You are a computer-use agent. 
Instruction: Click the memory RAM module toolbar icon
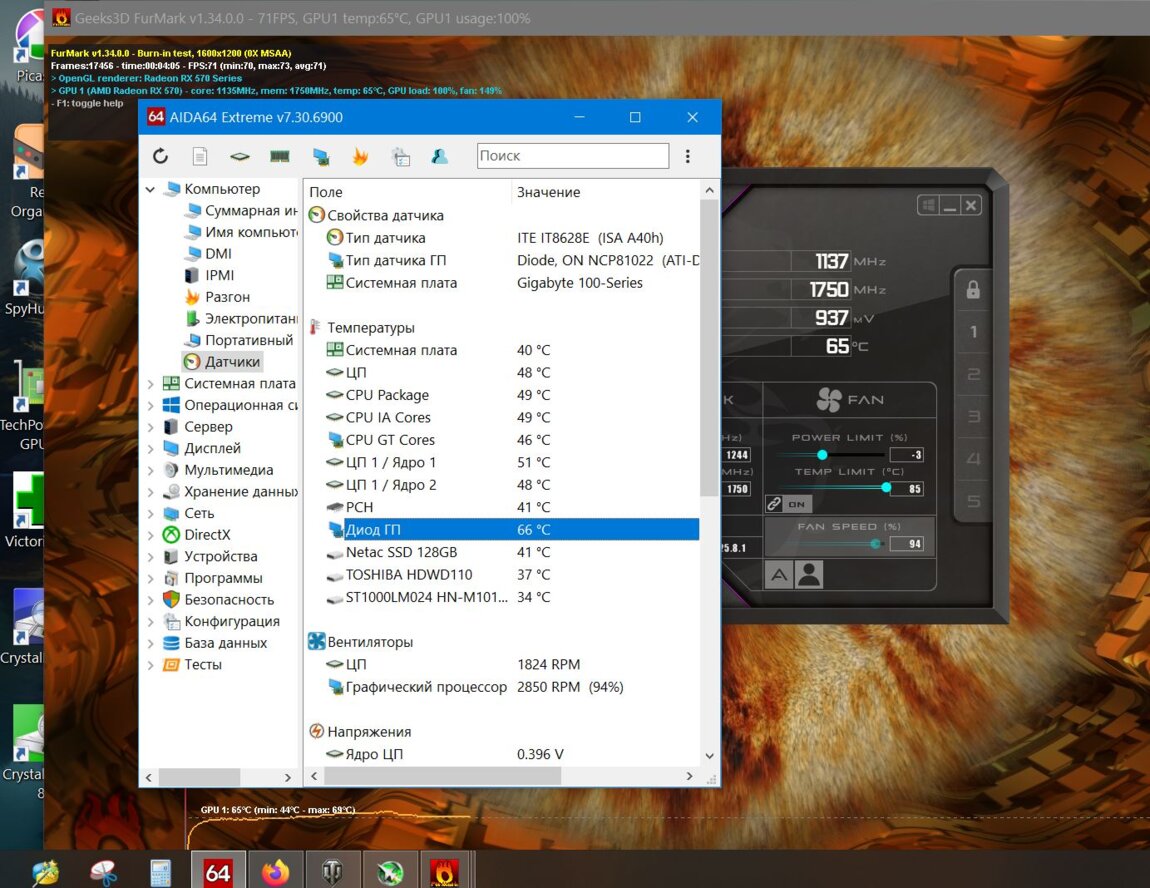click(x=279, y=156)
